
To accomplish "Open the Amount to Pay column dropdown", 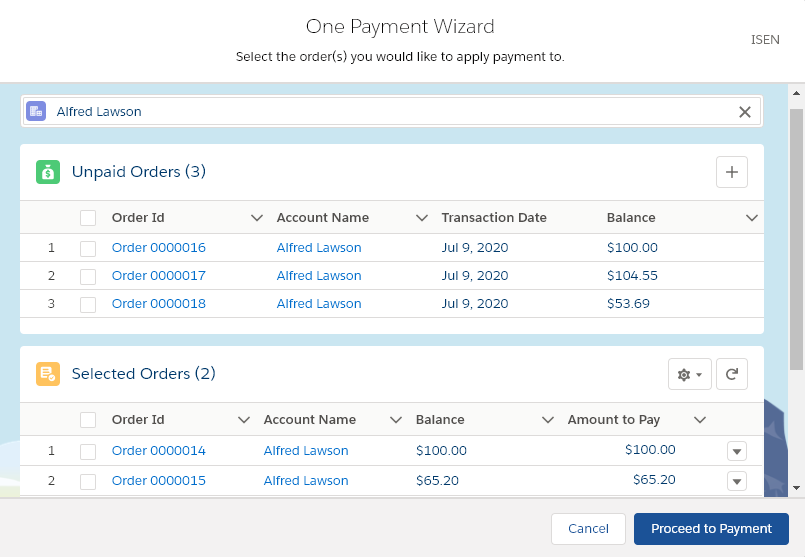I will (700, 420).
